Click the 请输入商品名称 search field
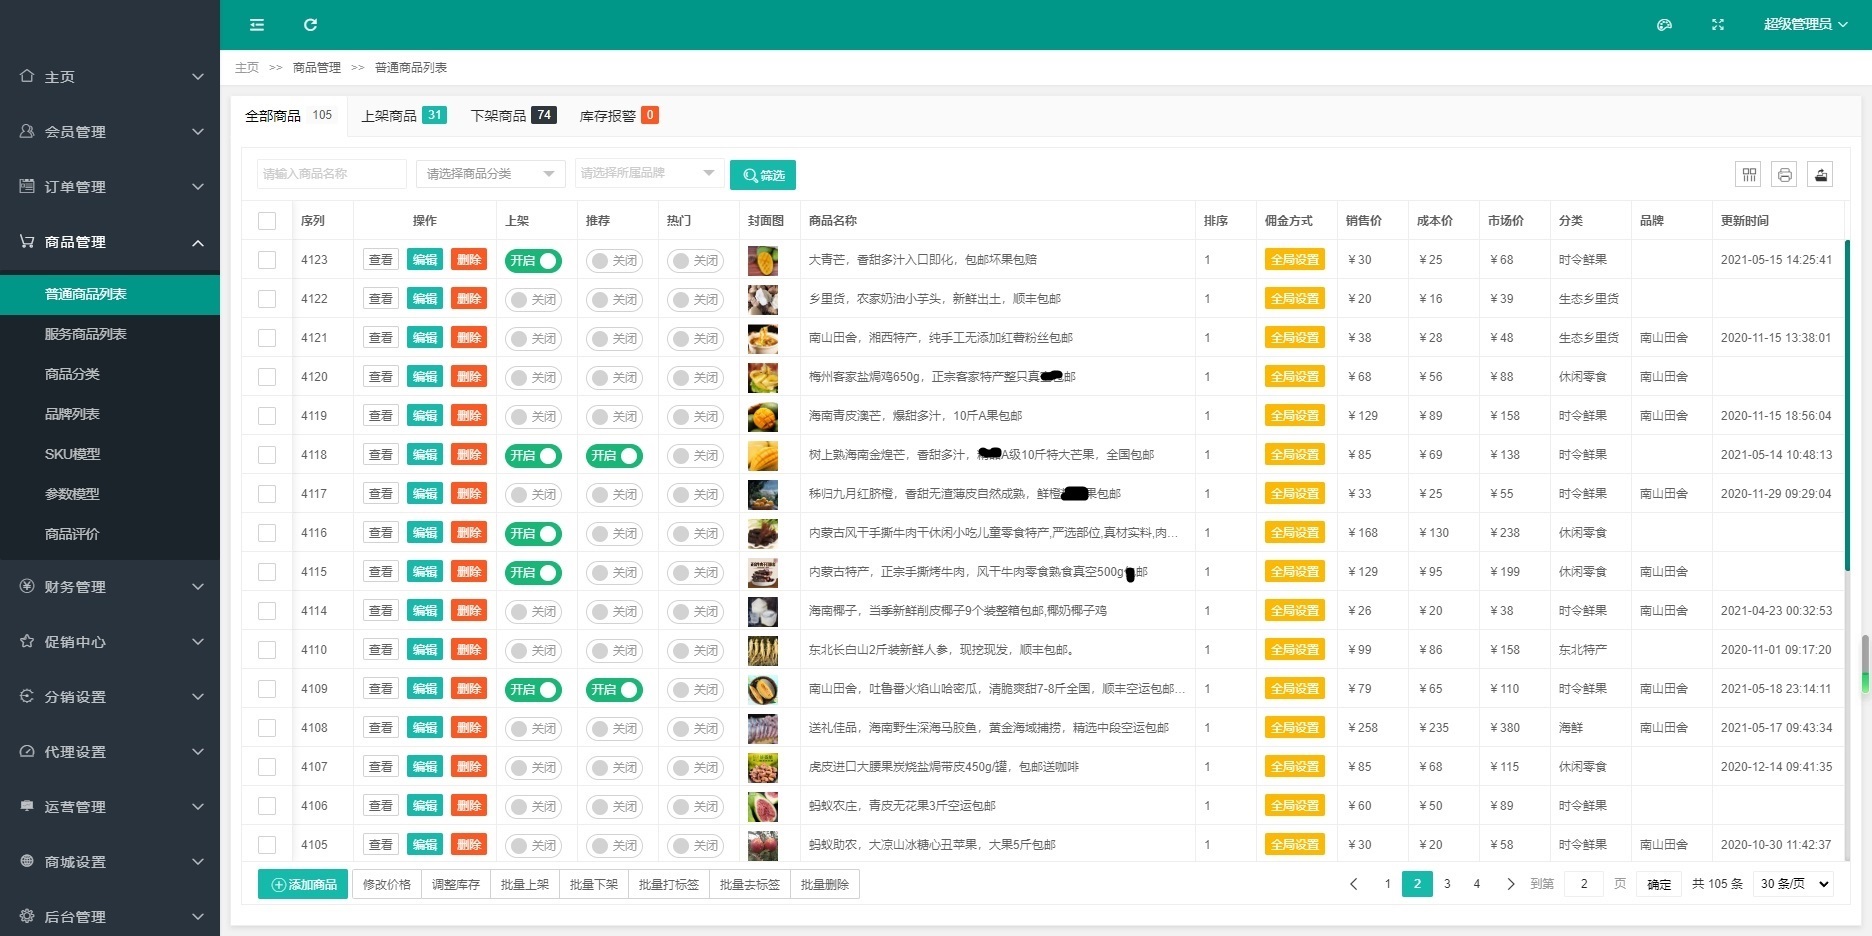This screenshot has height=936, width=1872. coord(331,174)
